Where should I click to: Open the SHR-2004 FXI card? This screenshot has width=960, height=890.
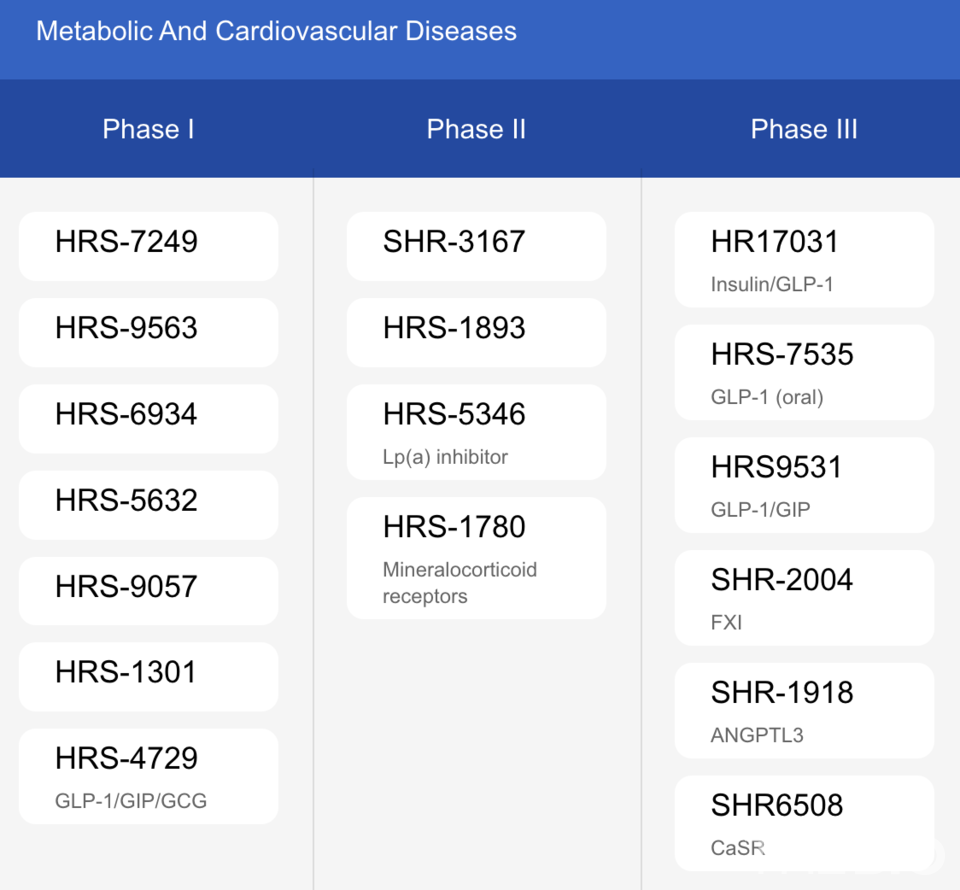point(804,598)
